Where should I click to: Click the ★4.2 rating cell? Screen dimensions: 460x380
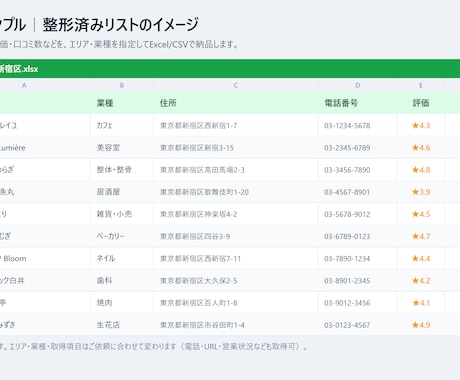point(421,281)
